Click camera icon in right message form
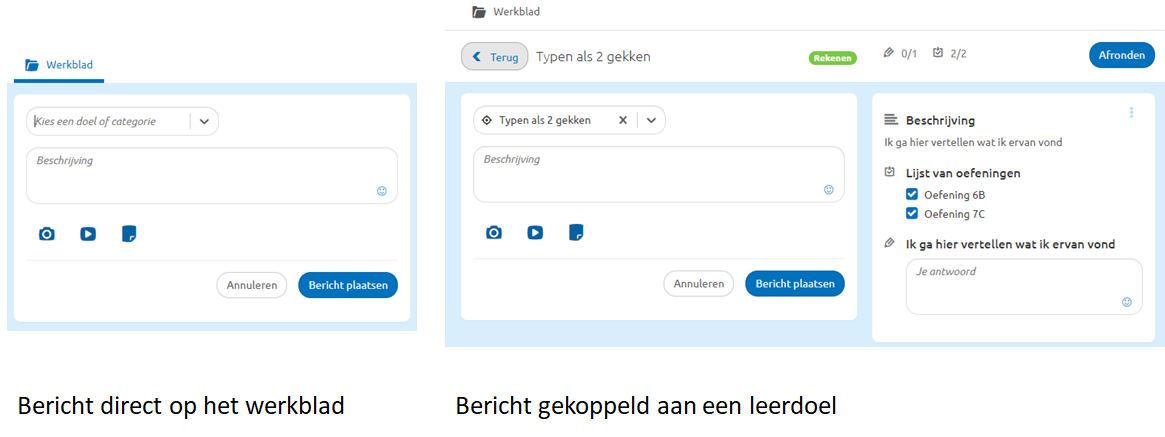The height and width of the screenshot is (437, 1165). click(x=494, y=233)
